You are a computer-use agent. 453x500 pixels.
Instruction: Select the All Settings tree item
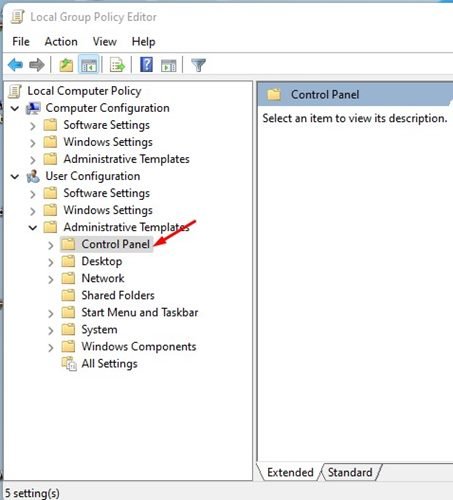(x=109, y=363)
